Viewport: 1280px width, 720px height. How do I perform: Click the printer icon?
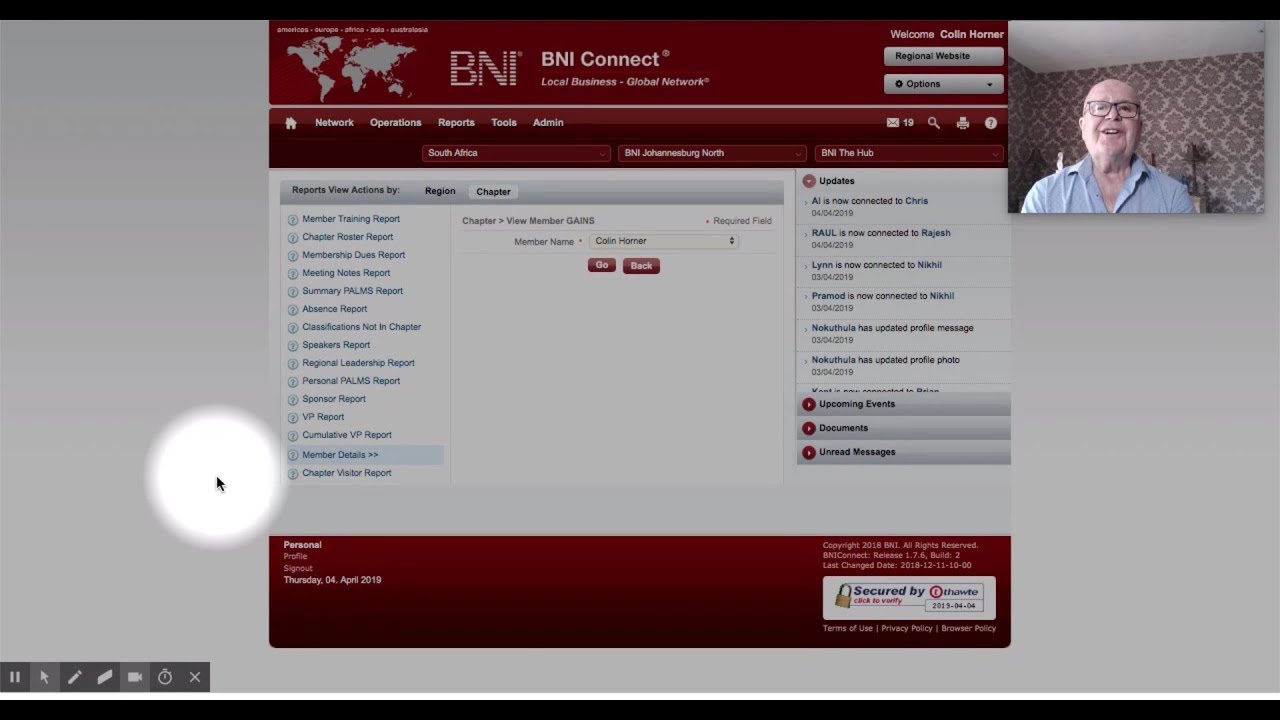(x=962, y=123)
